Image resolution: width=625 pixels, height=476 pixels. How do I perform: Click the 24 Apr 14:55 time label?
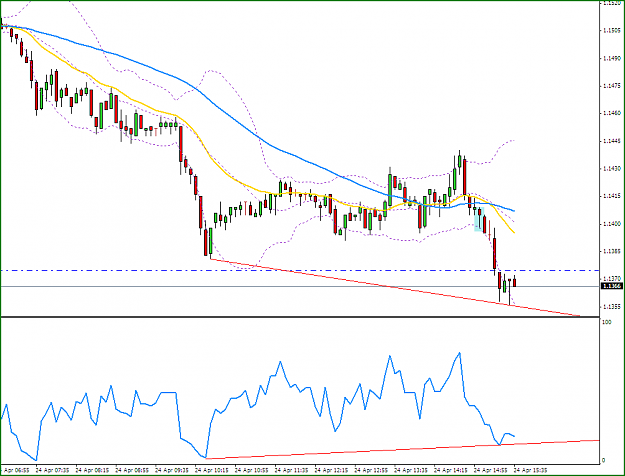[490, 470]
